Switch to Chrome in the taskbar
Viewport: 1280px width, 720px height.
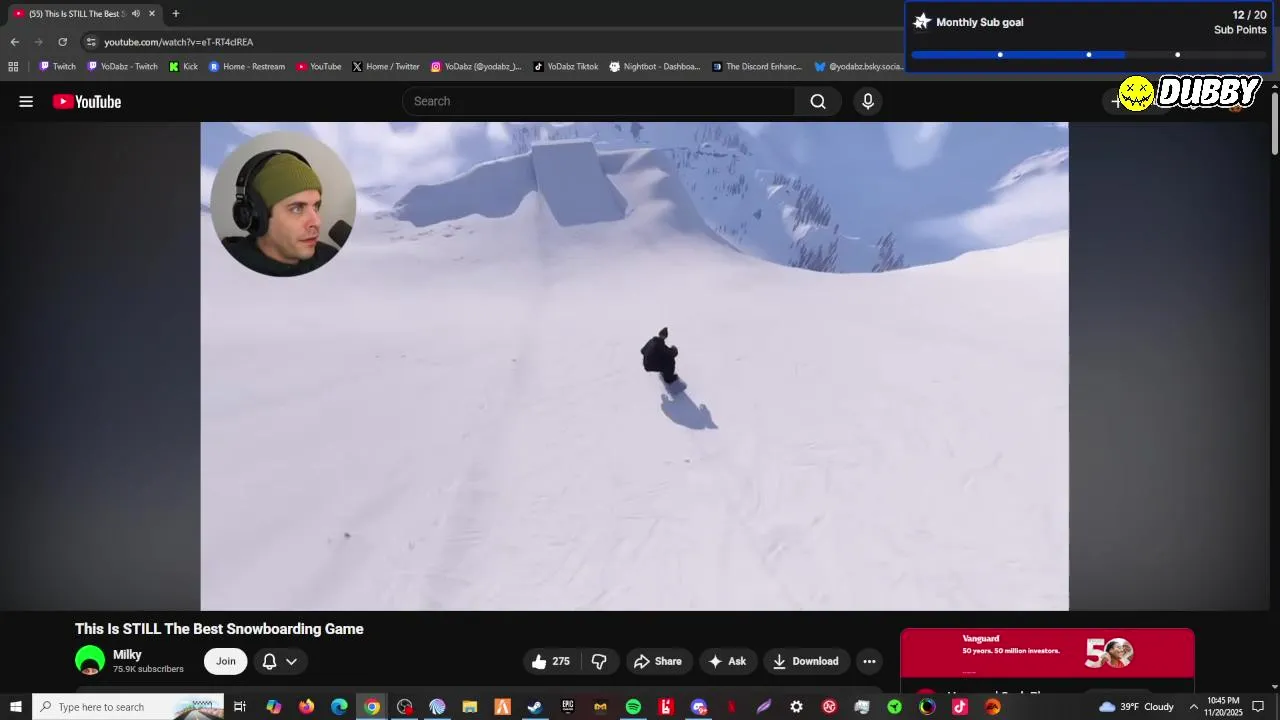(371, 707)
